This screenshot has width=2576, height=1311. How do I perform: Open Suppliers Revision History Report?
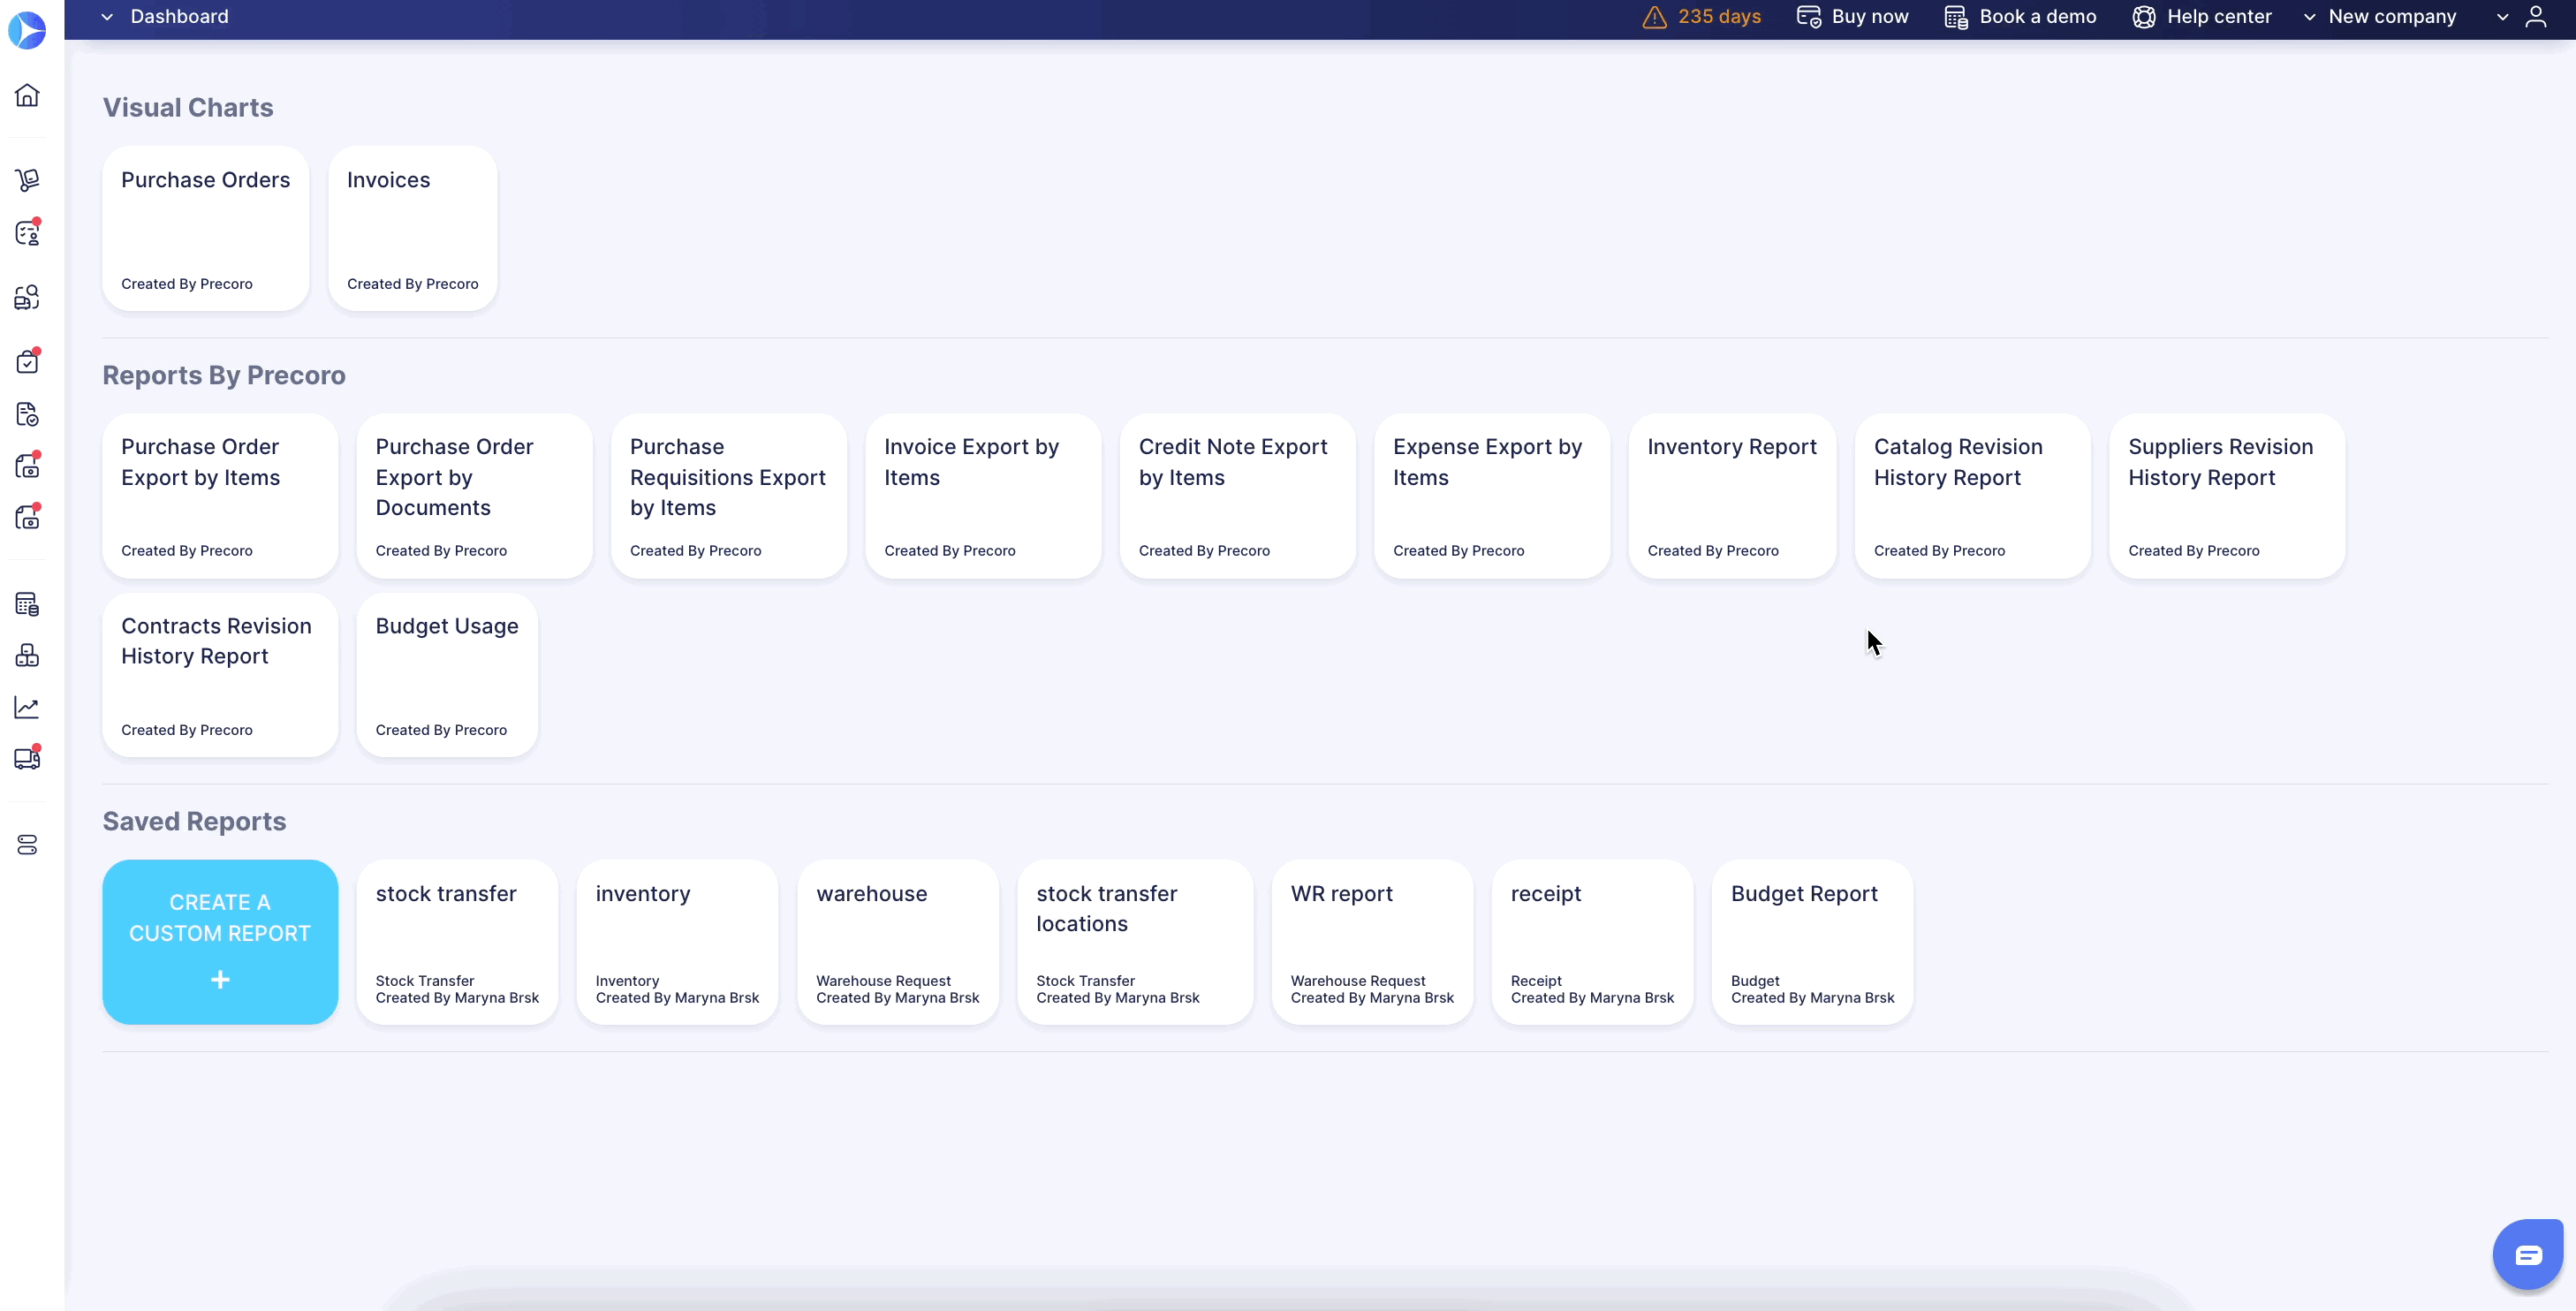point(2227,496)
